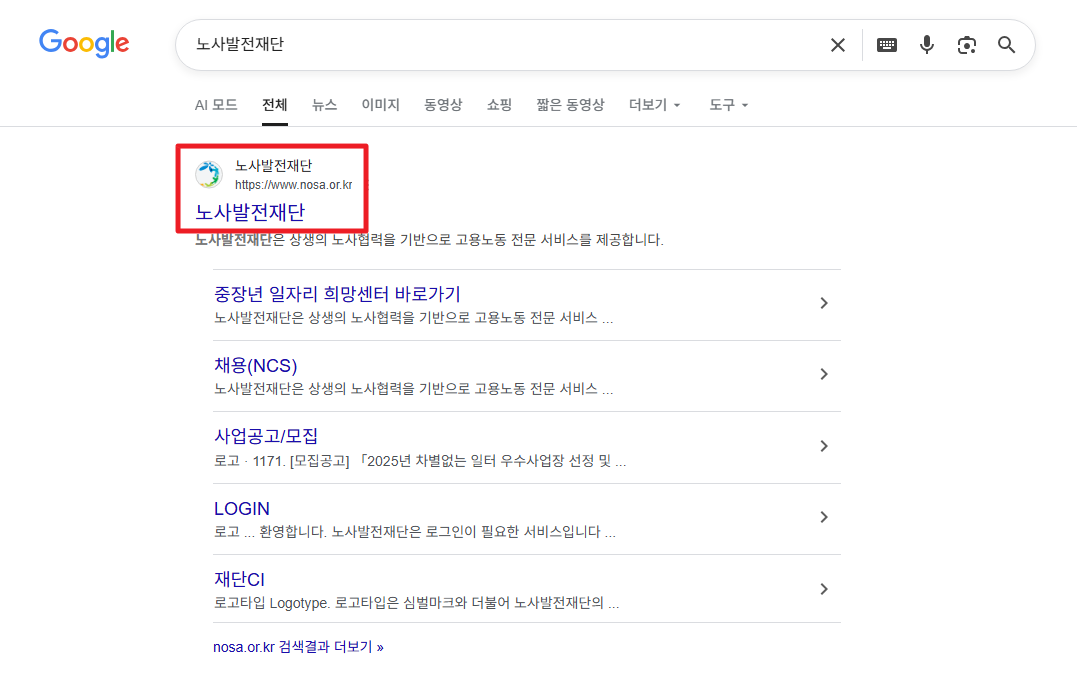
Task: Click the Google logo
Action: [x=84, y=43]
